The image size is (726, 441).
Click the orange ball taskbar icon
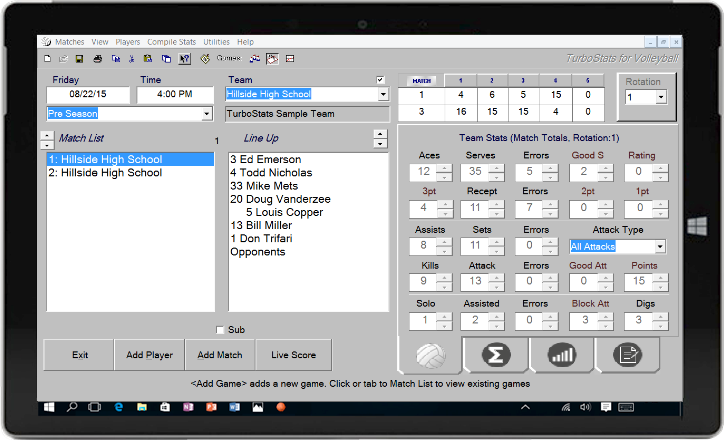281,407
